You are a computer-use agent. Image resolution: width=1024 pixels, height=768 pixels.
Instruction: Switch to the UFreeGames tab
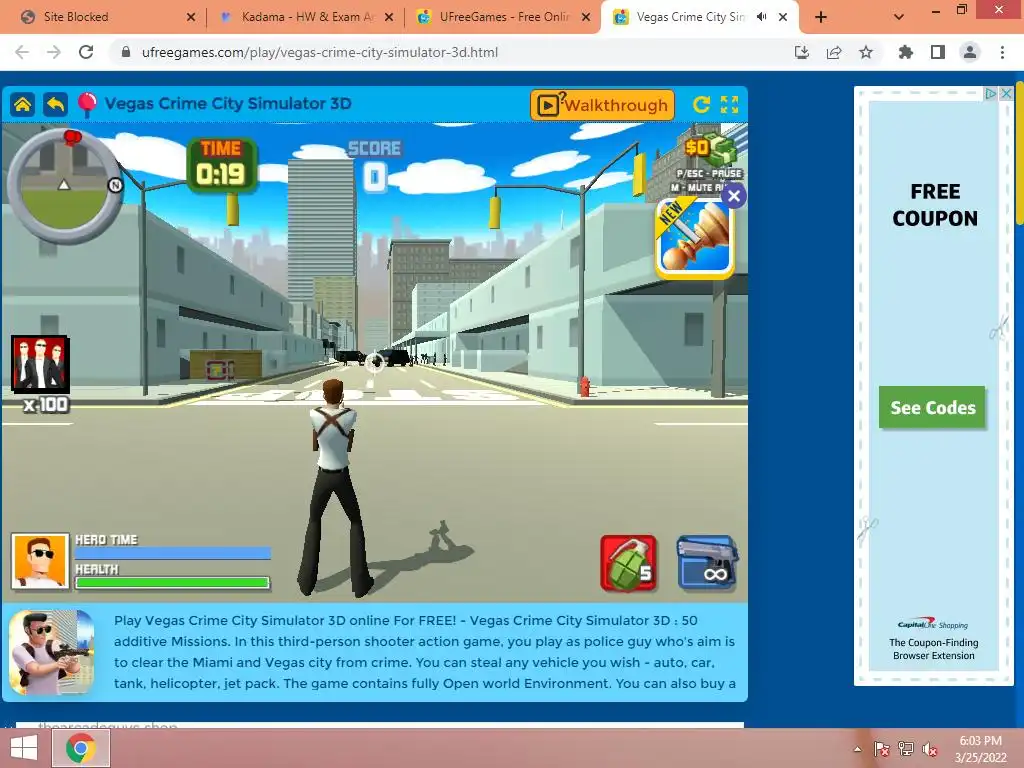(504, 17)
